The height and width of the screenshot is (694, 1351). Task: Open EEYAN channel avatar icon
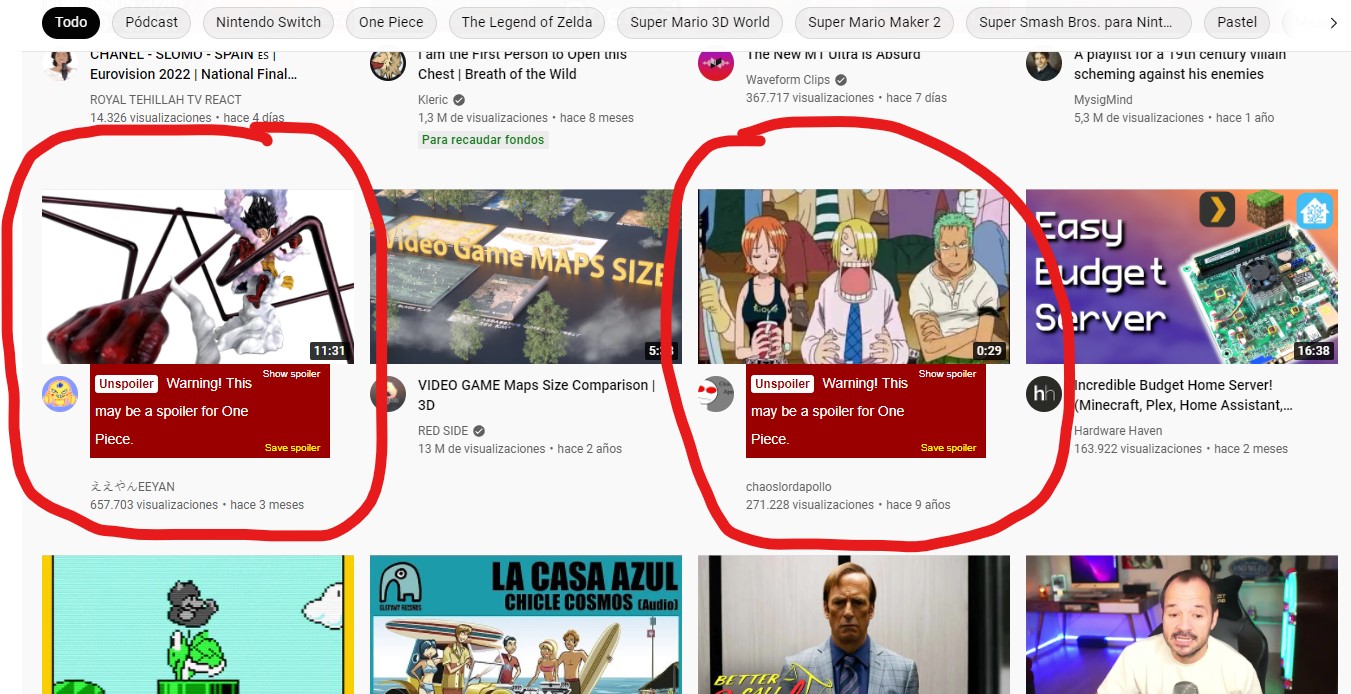pyautogui.click(x=60, y=394)
